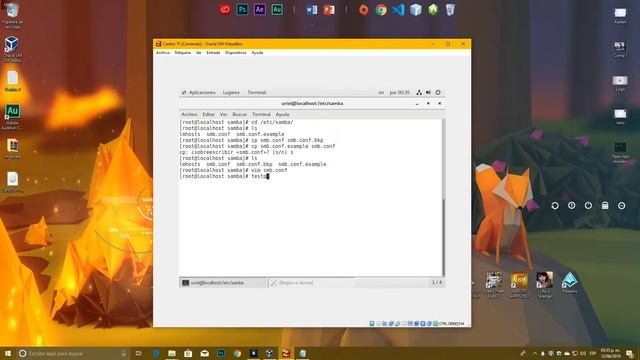
Task: Open the terminal window's Archivo menu
Action: [x=189, y=114]
